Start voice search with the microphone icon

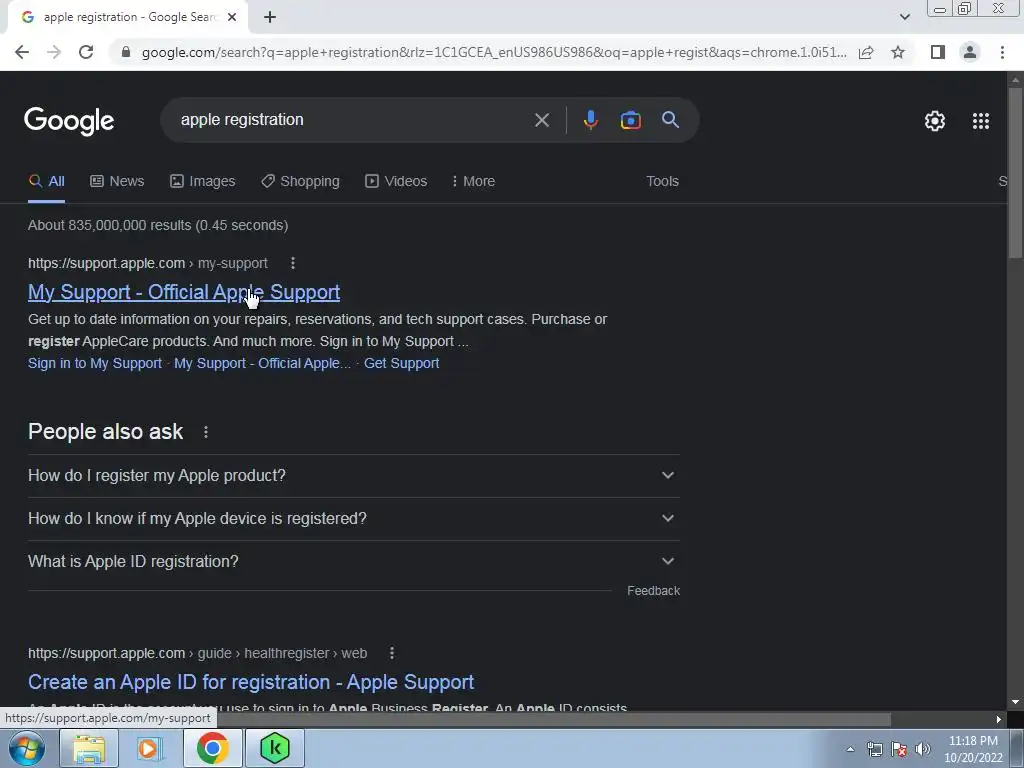pos(590,120)
